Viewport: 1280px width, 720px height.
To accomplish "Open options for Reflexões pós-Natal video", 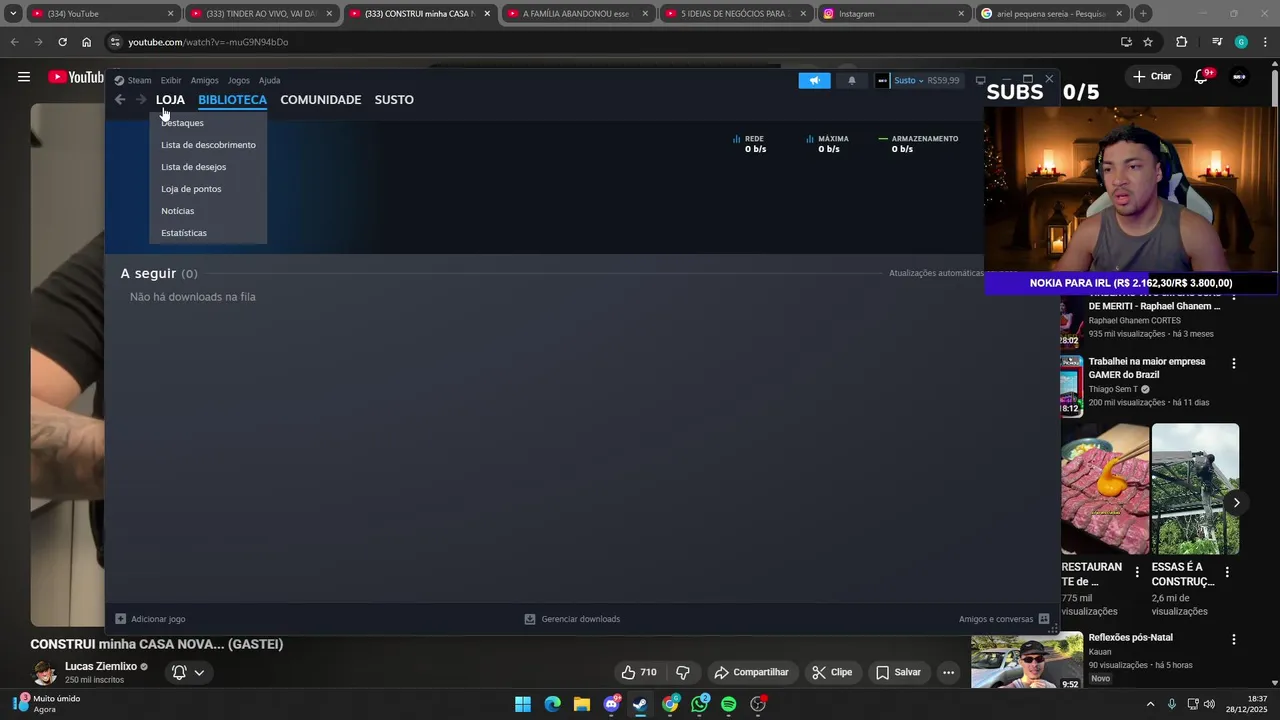I will coord(1233,640).
